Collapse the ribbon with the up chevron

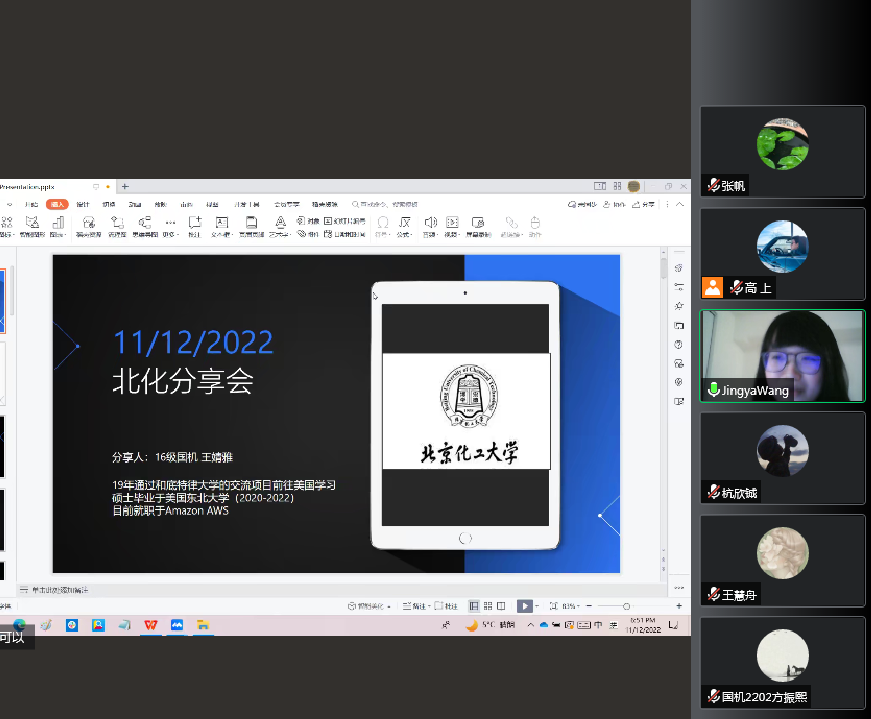click(680, 204)
